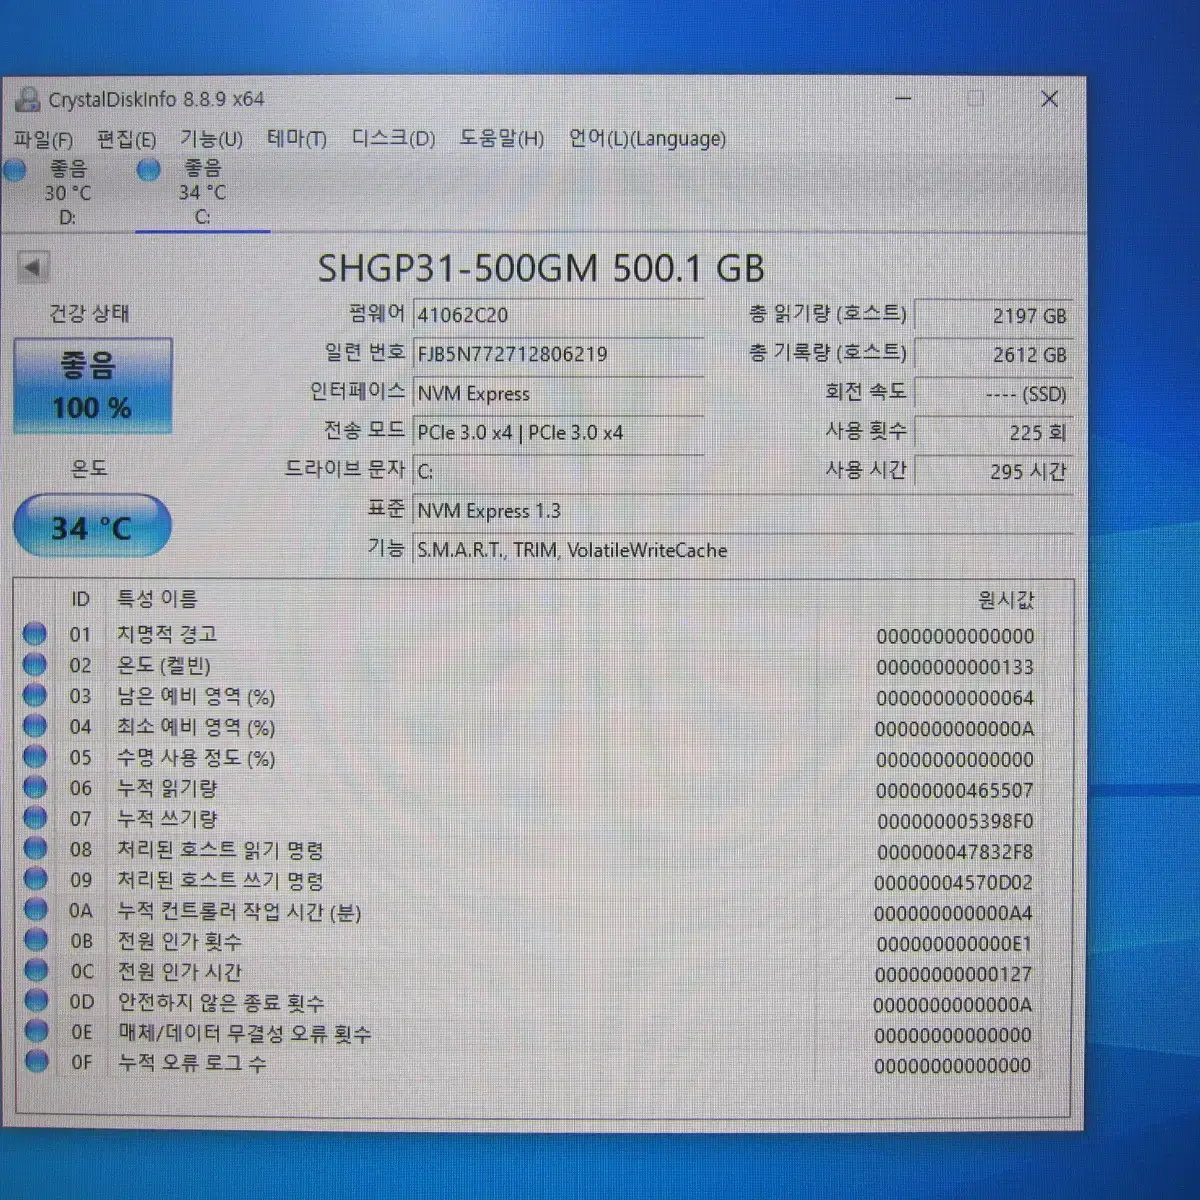Click status dot for 0C 전원 인가 시간

[x=36, y=970]
